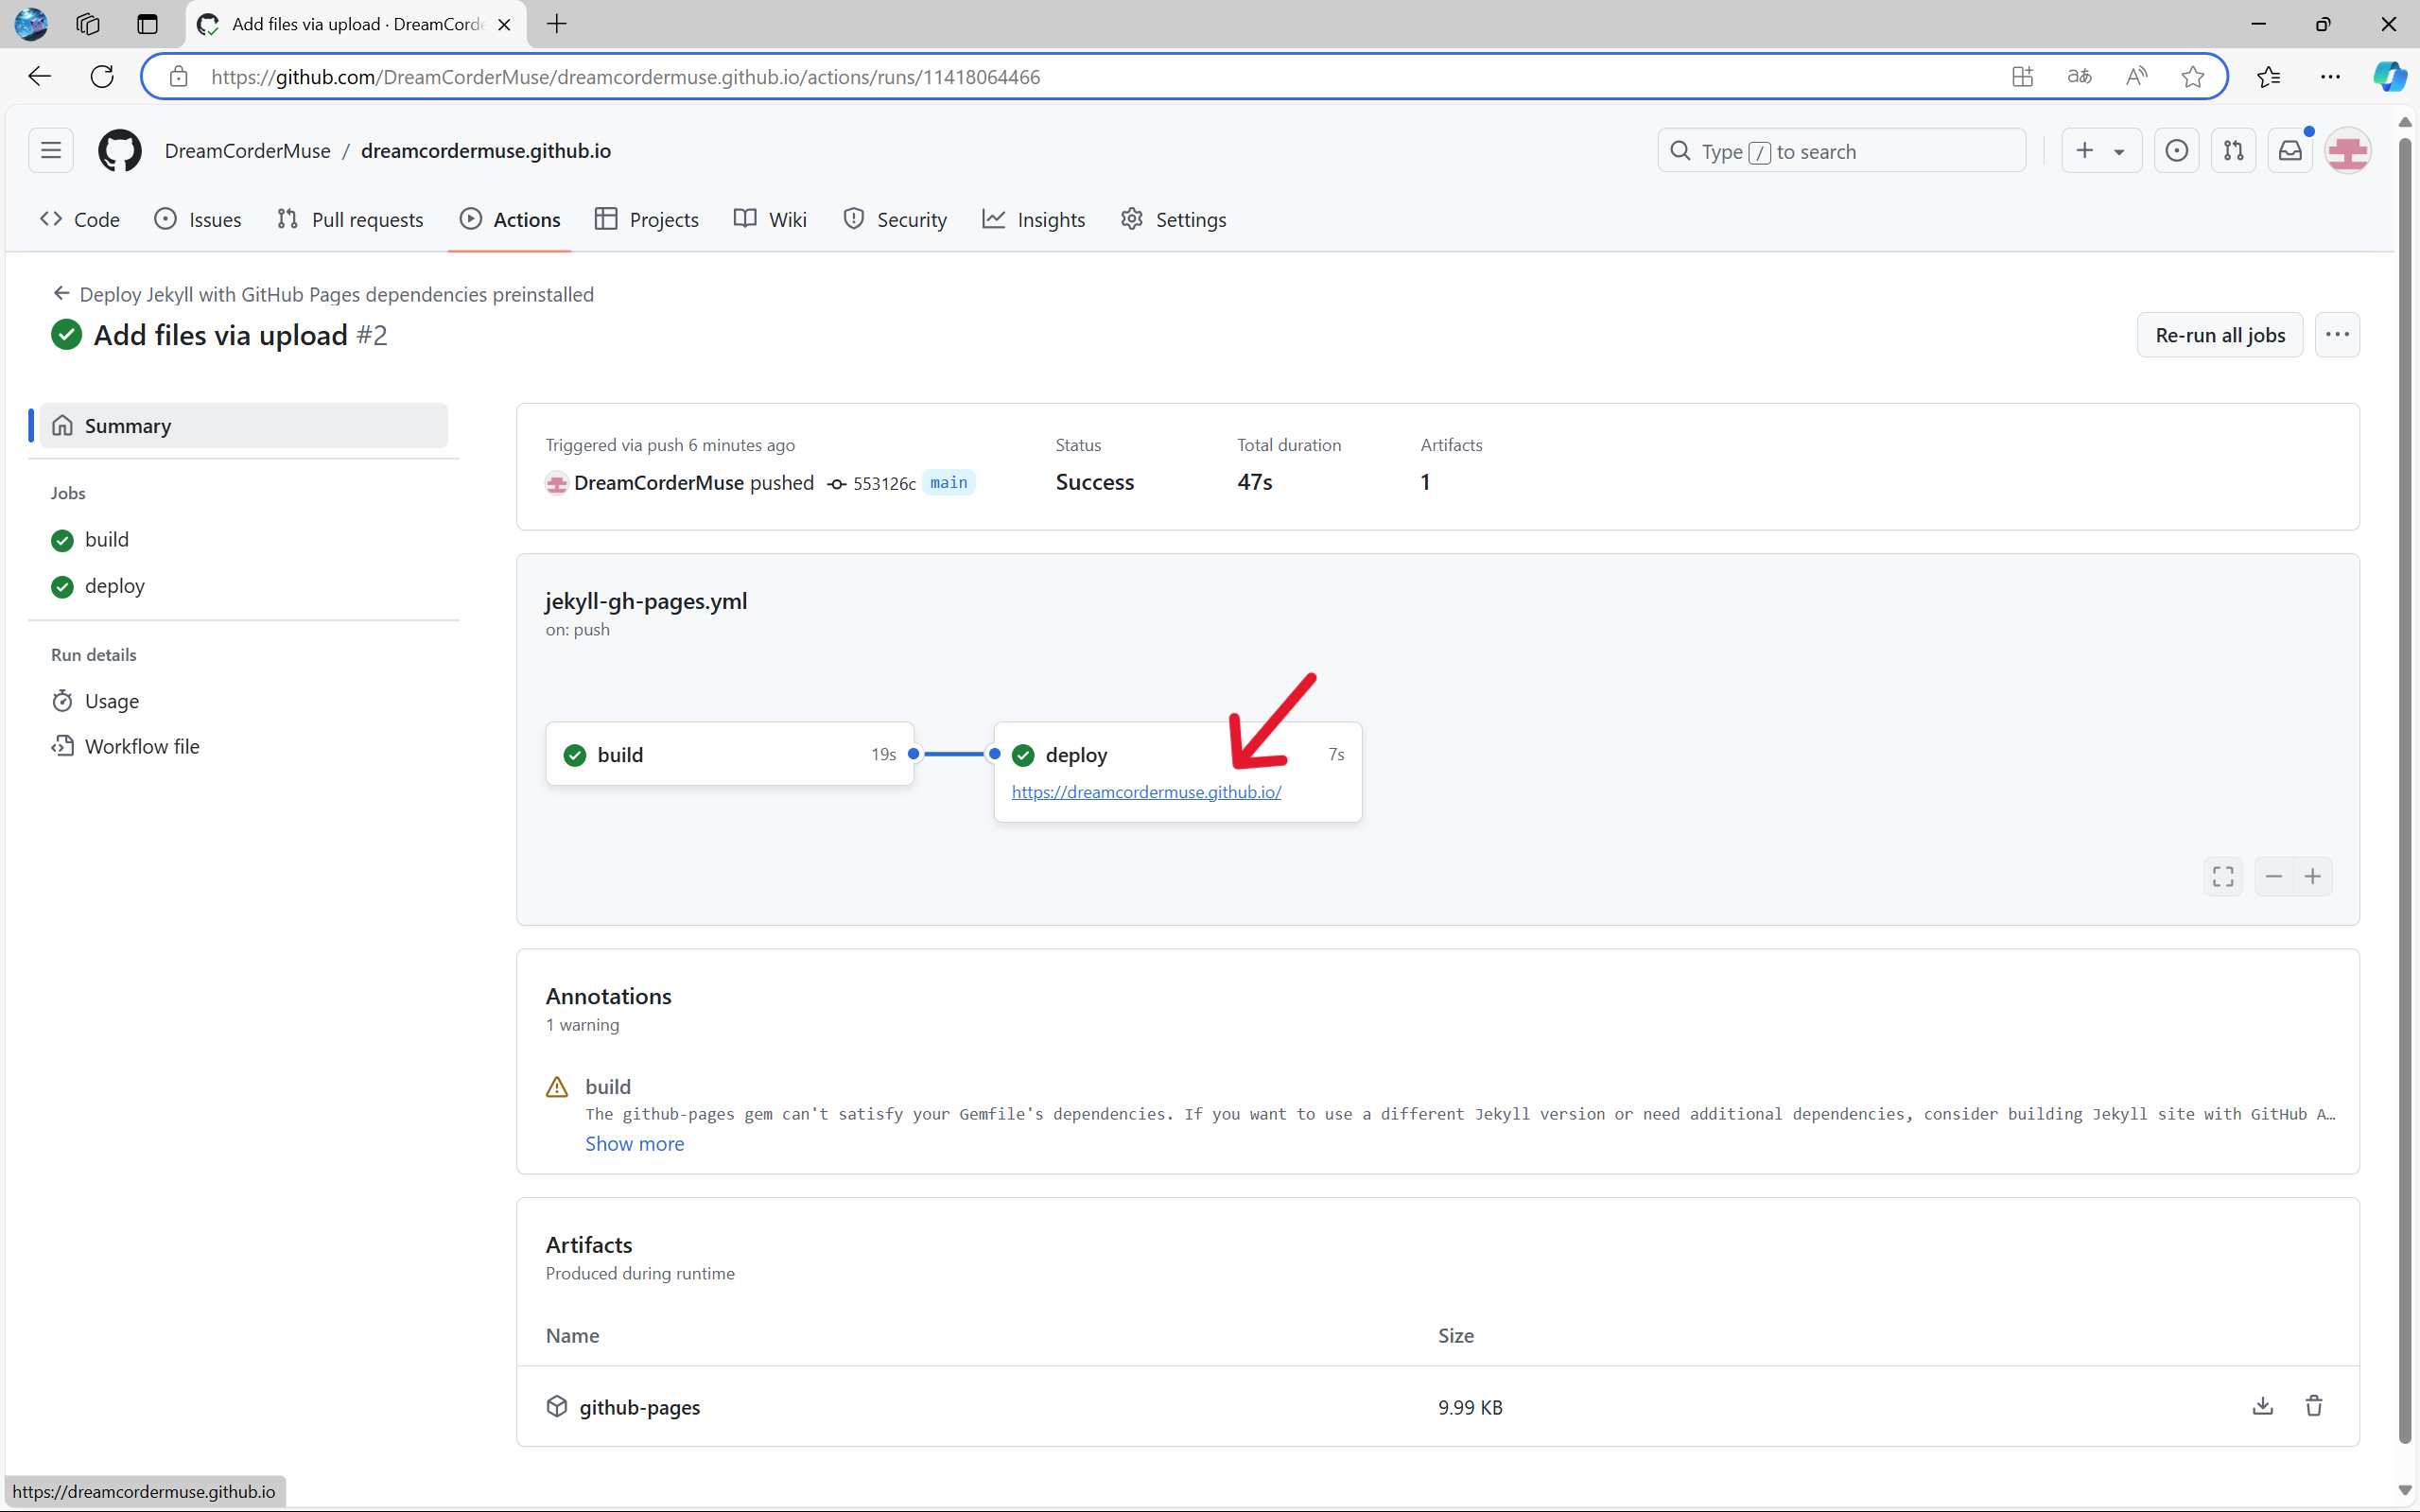2420x1512 pixels.
Task: Click the build annotation title
Action: (608, 1086)
